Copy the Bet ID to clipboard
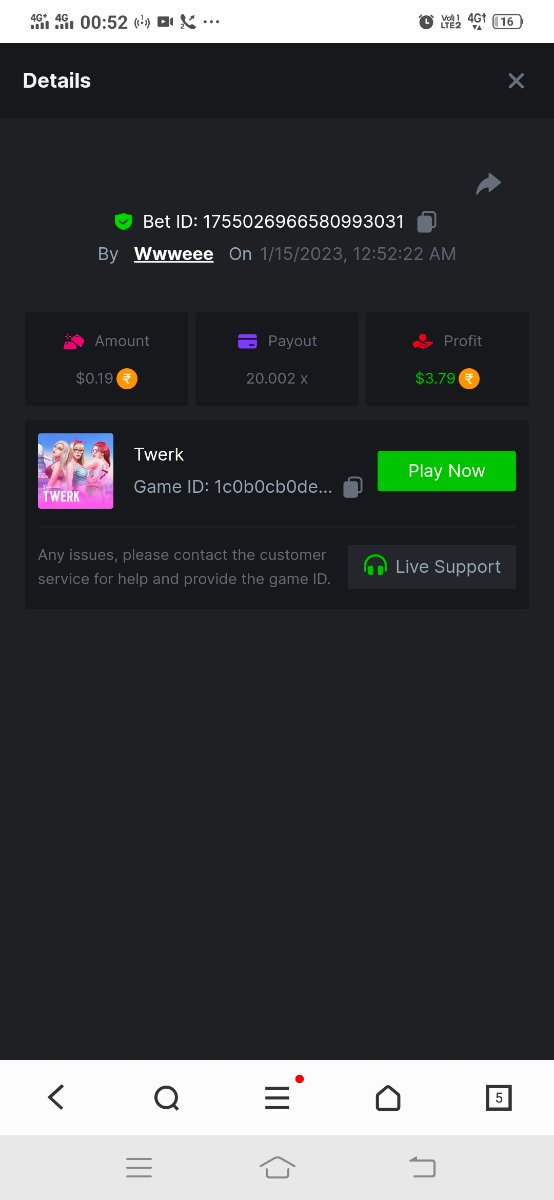This screenshot has height=1200, width=554. [x=427, y=222]
